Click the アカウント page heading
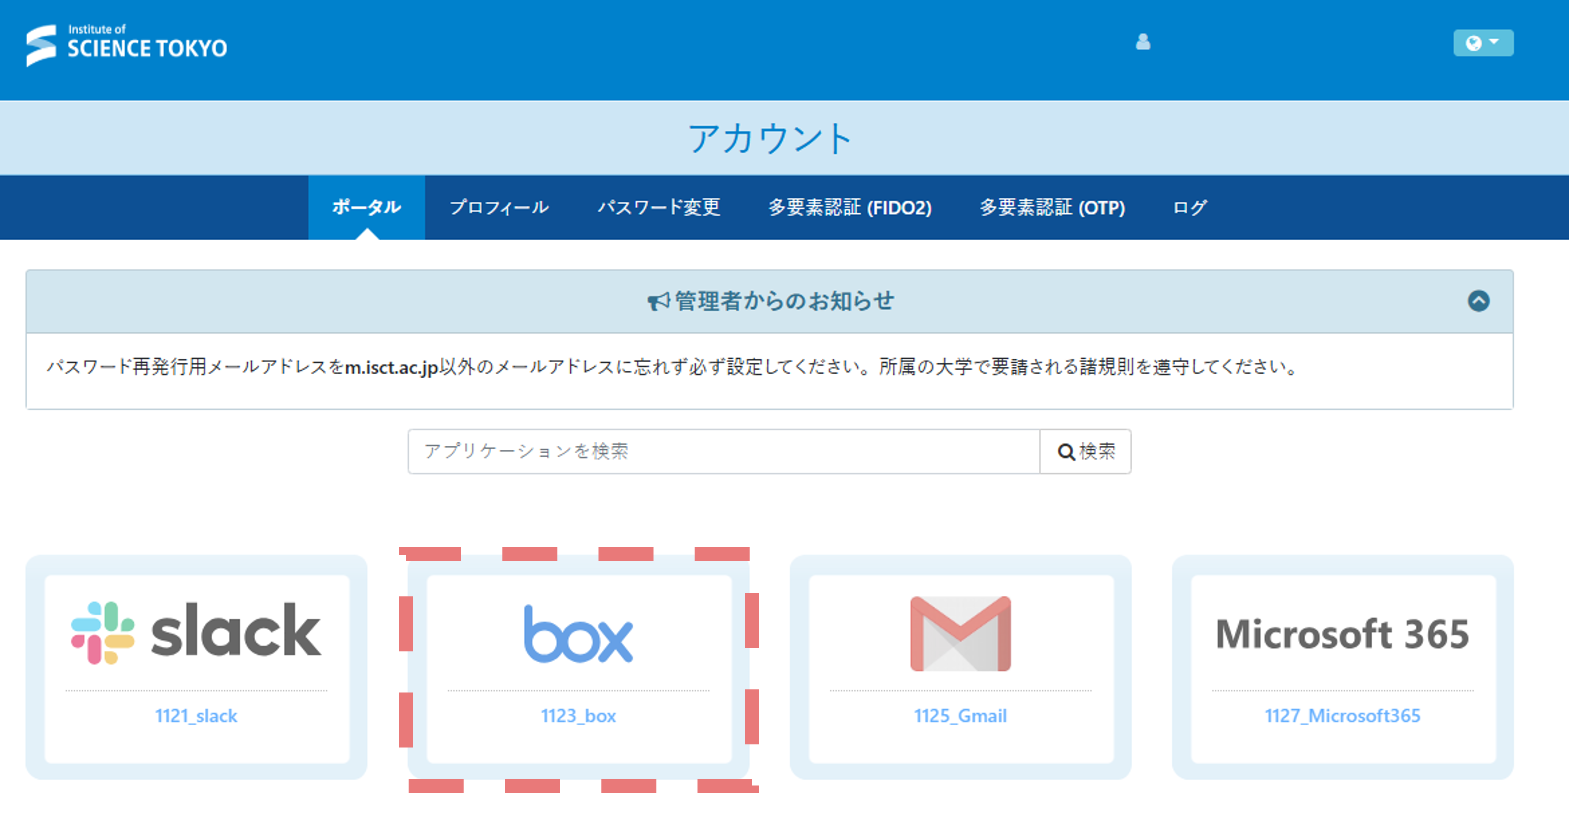Viewport: 1569px width, 824px height. click(770, 138)
